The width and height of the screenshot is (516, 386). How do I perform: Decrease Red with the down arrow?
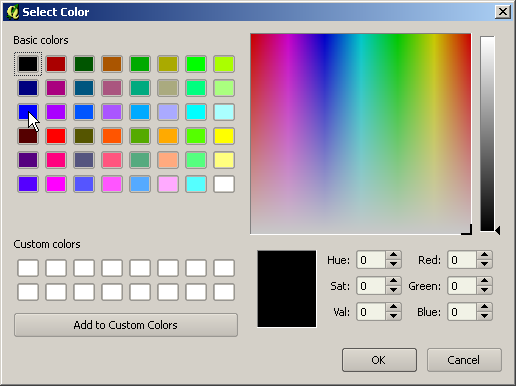484,264
